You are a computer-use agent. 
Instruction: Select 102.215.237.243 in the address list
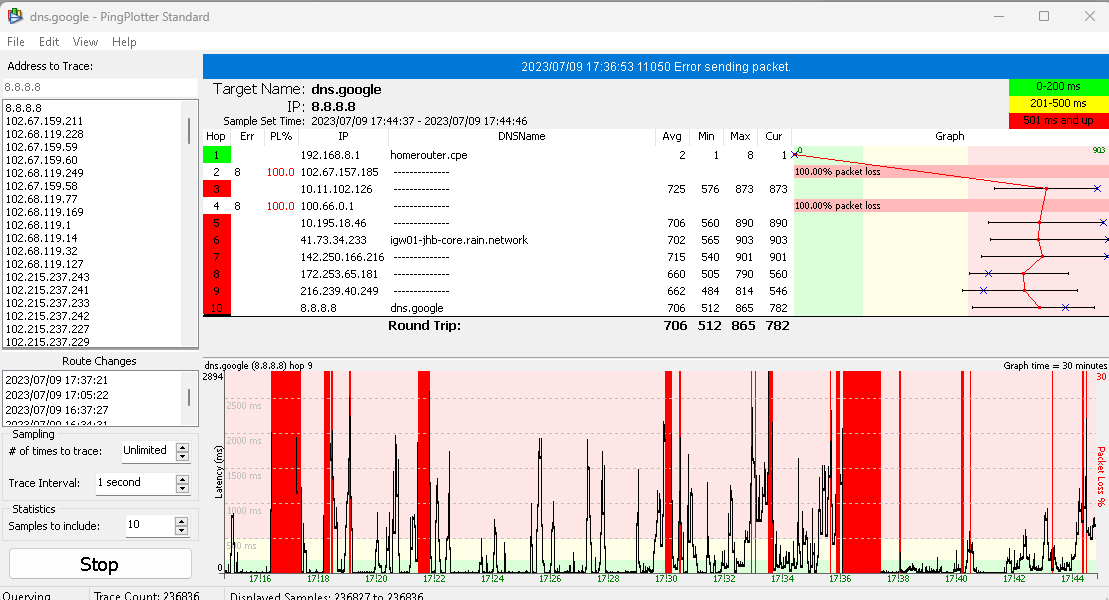click(47, 277)
